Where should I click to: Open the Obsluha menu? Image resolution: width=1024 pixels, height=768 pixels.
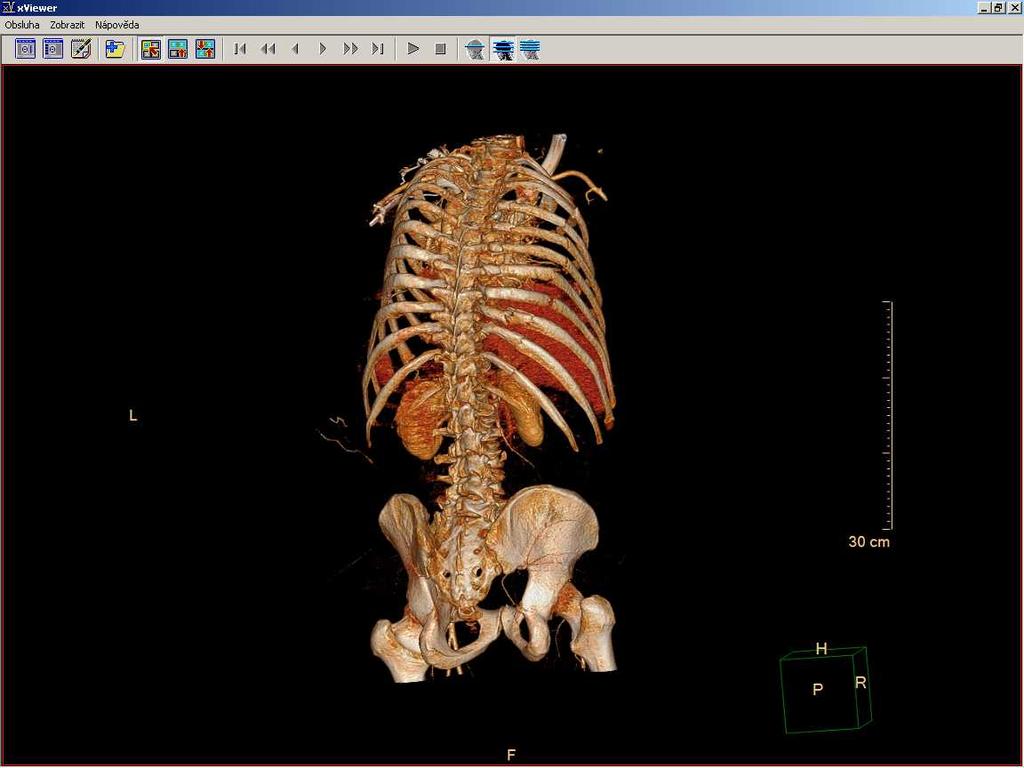point(22,25)
